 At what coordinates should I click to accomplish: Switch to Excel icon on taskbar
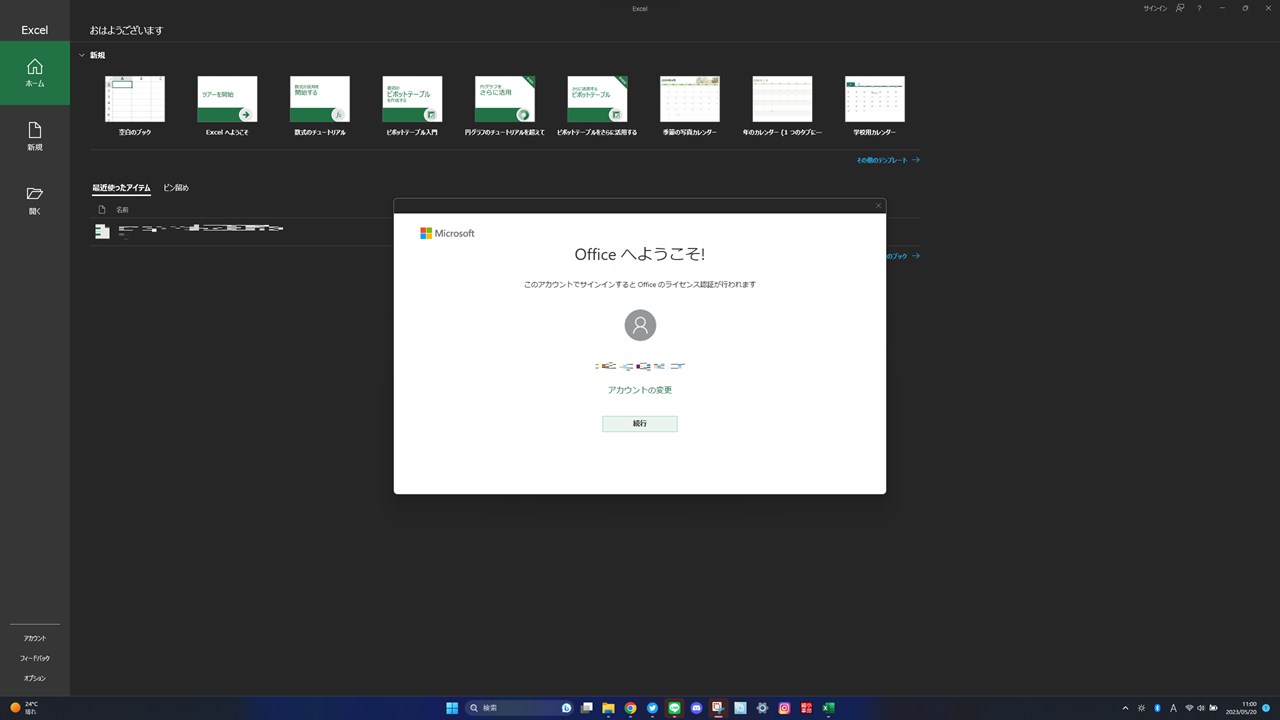(828, 708)
